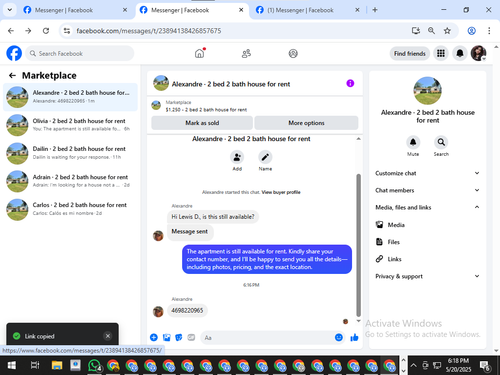Open Windows Start menu
The width and height of the screenshot is (500, 375).
[12, 365]
